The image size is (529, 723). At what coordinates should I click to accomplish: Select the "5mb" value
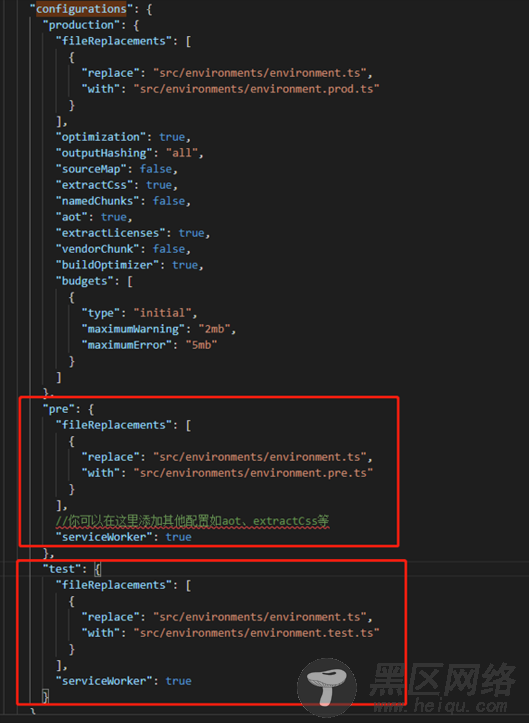202,345
